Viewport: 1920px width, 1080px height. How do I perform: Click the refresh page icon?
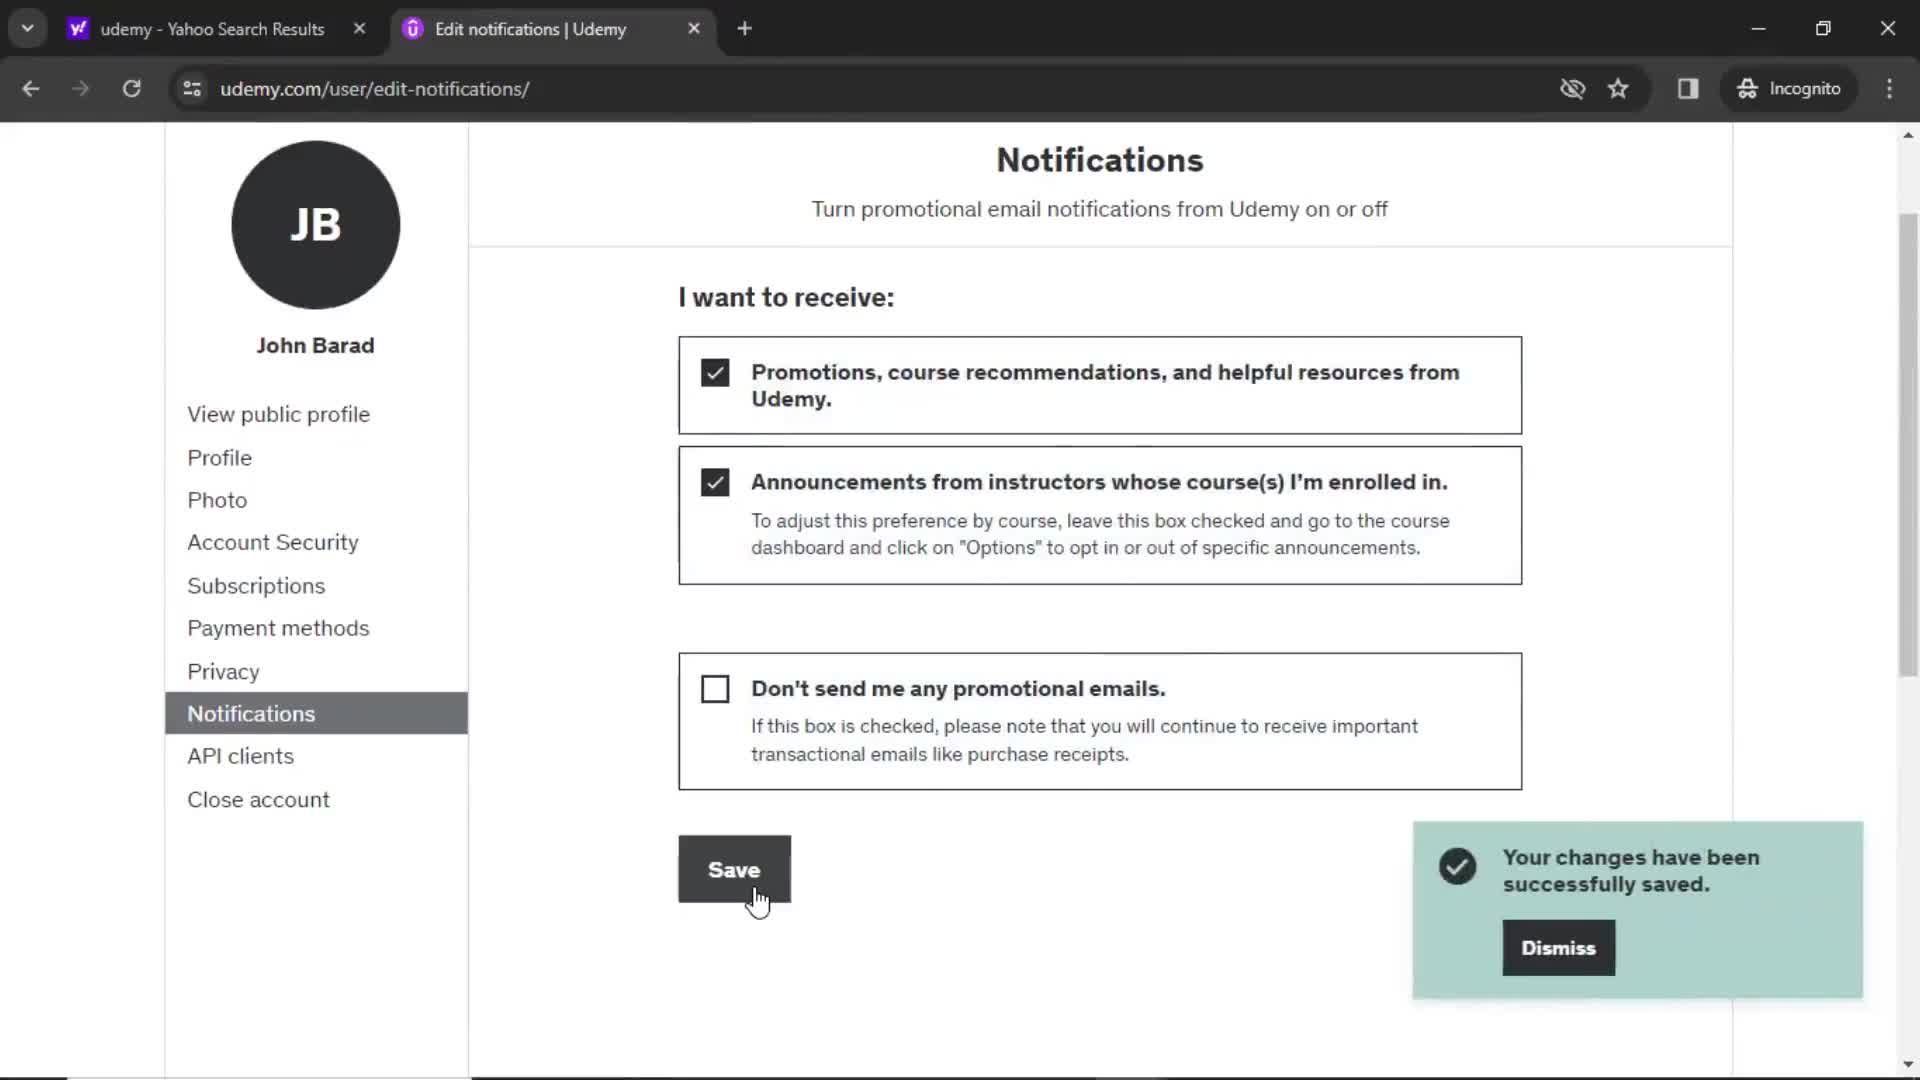pos(131,88)
